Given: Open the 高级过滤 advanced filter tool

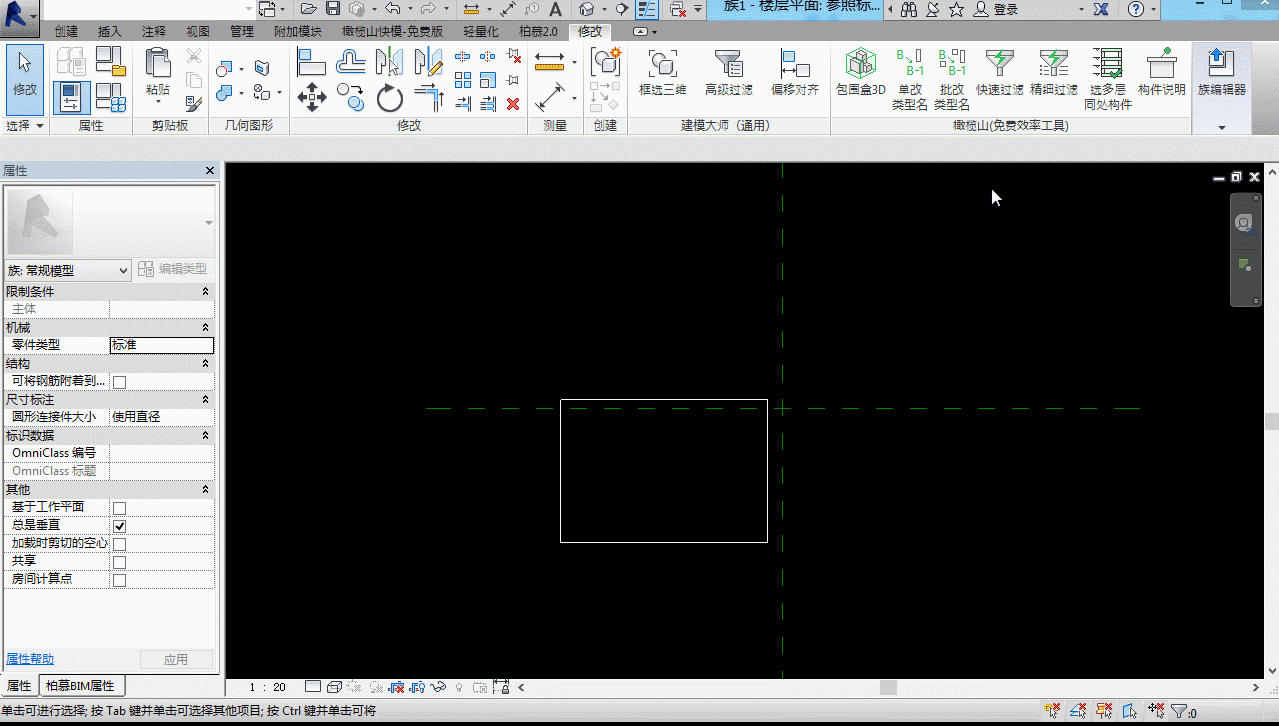Looking at the screenshot, I should click(728, 72).
